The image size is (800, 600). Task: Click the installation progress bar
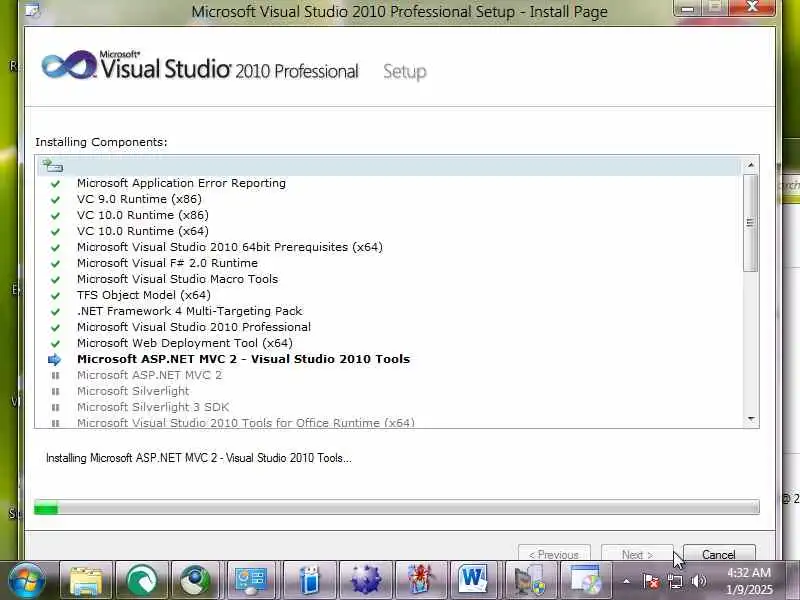396,507
